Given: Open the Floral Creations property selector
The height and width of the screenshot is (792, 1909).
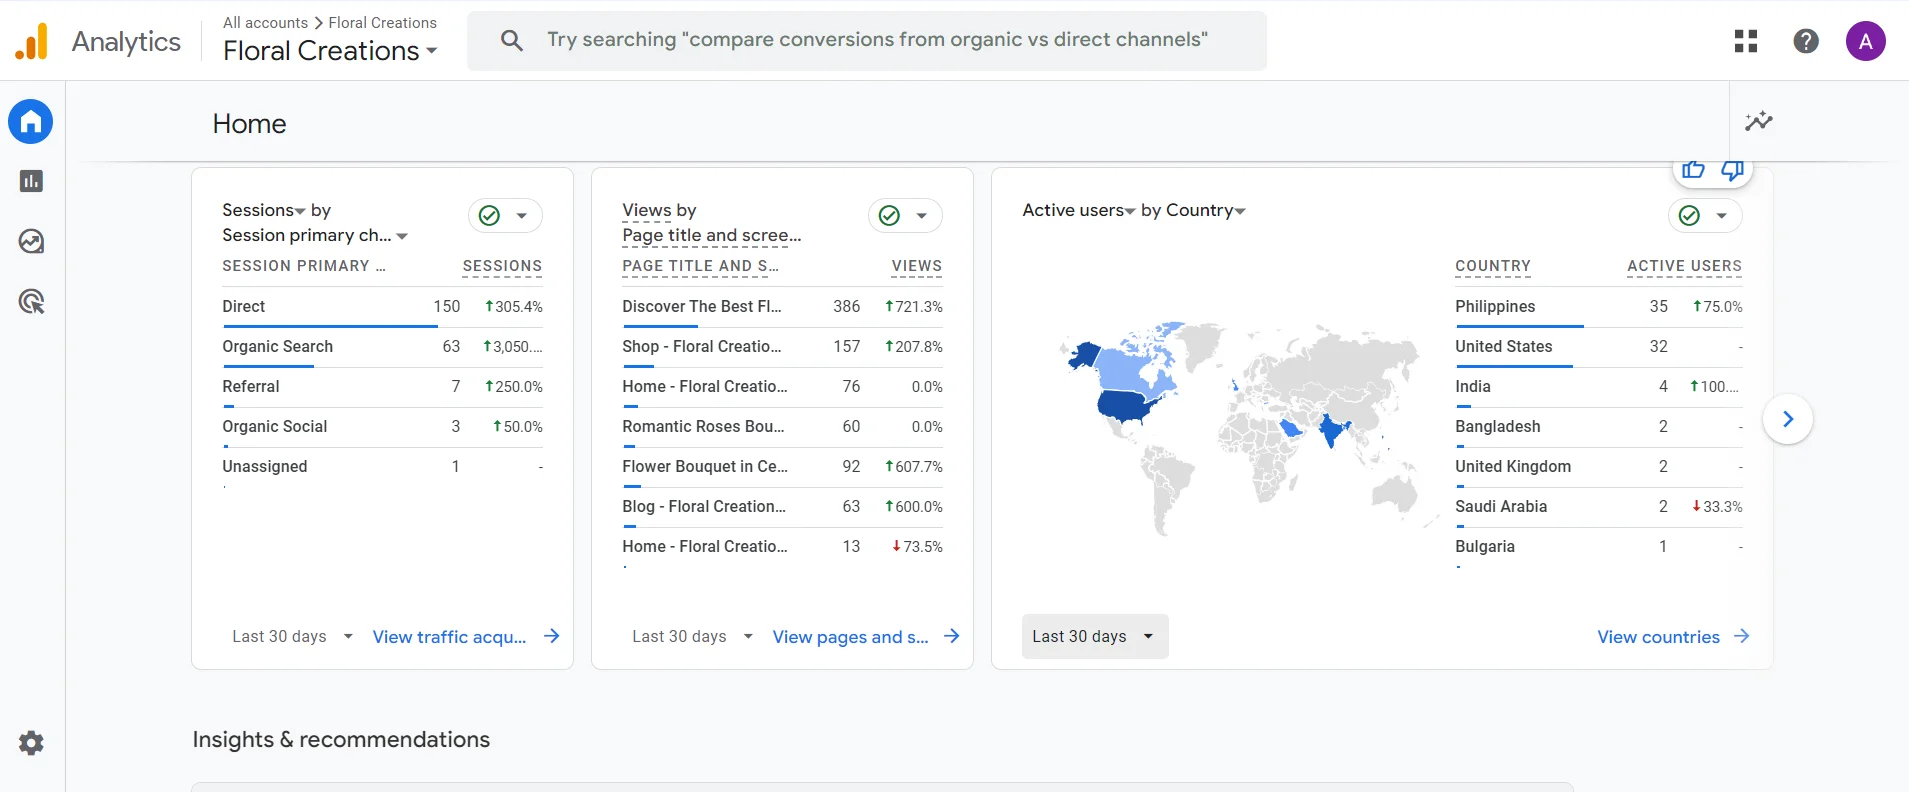Looking at the screenshot, I should (x=330, y=50).
